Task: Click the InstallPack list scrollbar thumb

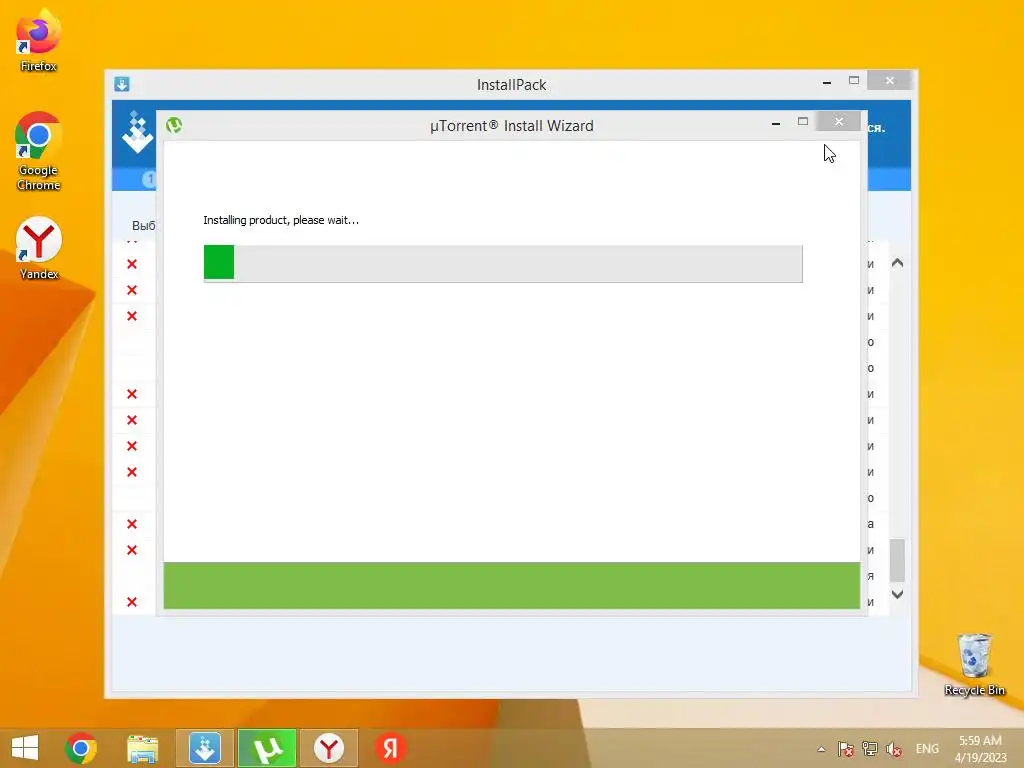Action: (x=897, y=560)
